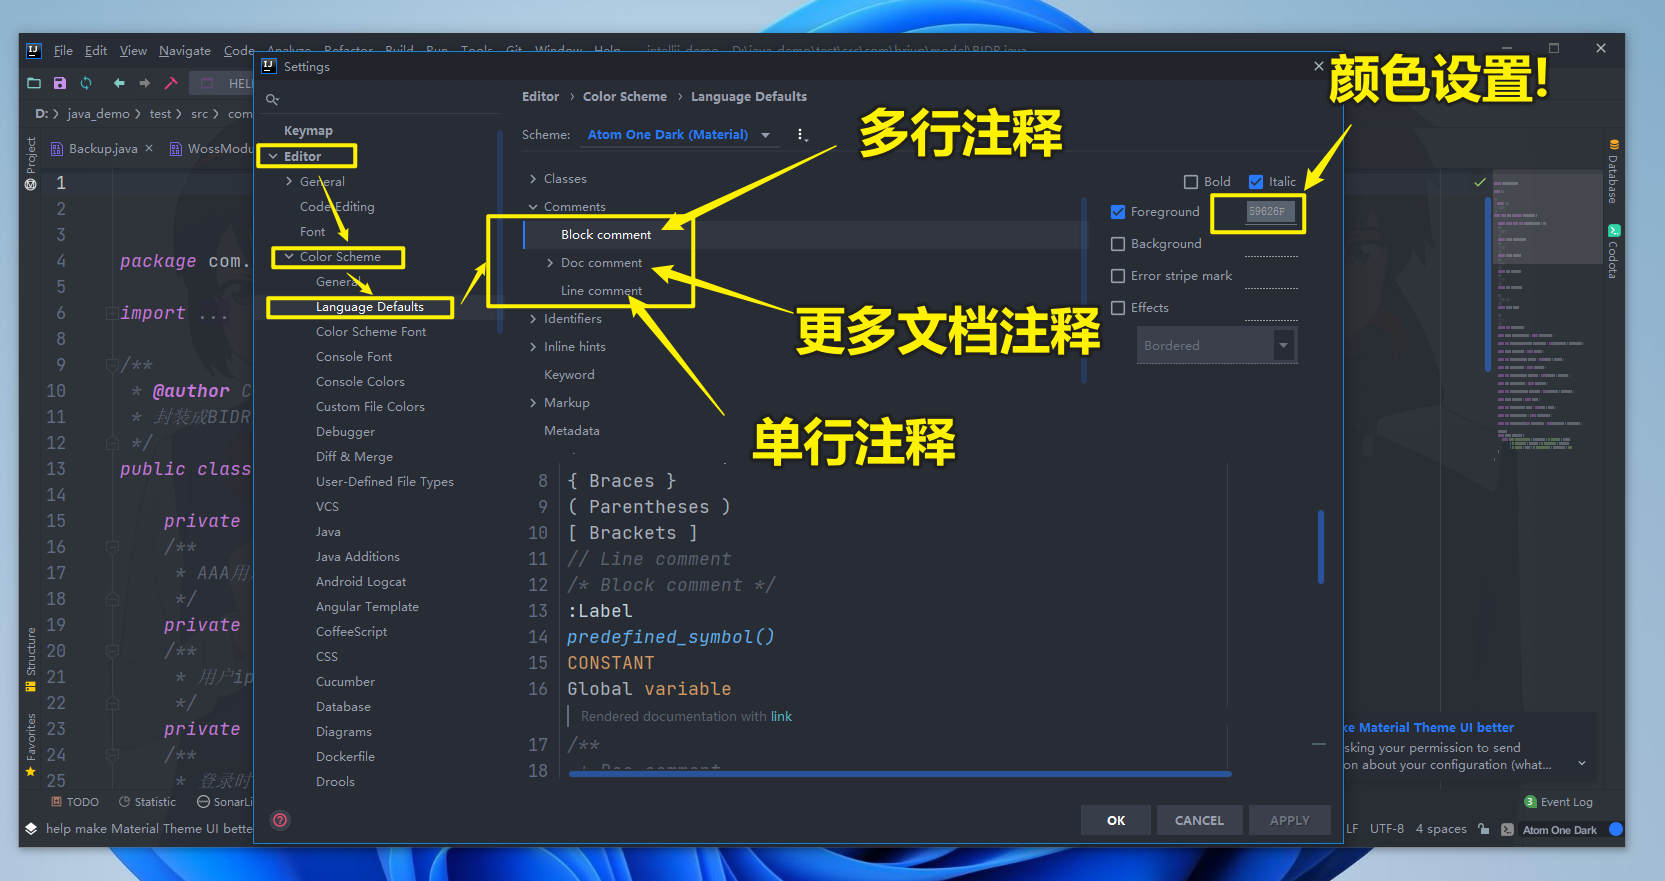1665x881 pixels.
Task: Open the Bordered effects dropdown
Action: click(x=1217, y=345)
